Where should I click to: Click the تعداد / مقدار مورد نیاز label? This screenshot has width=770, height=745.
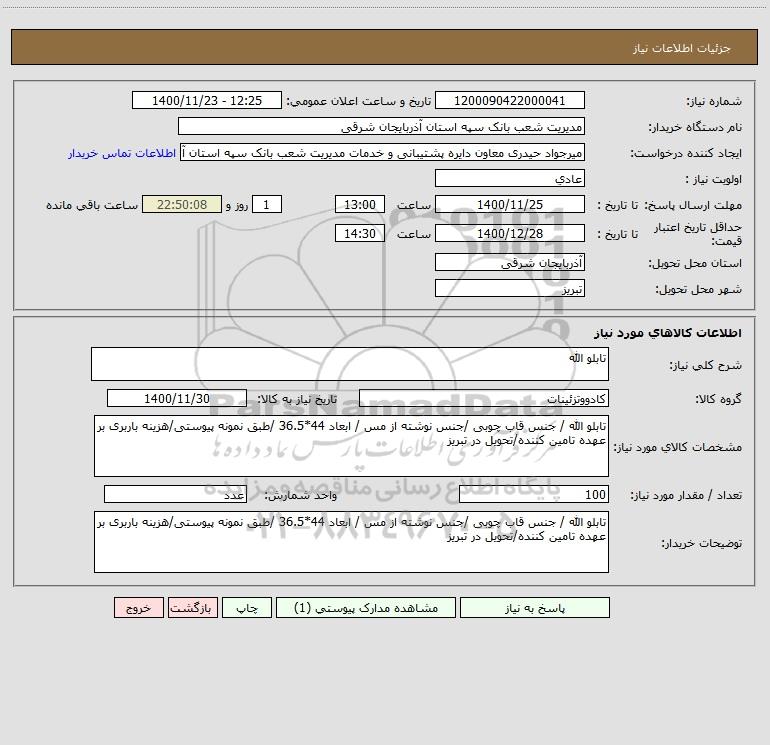coord(686,495)
